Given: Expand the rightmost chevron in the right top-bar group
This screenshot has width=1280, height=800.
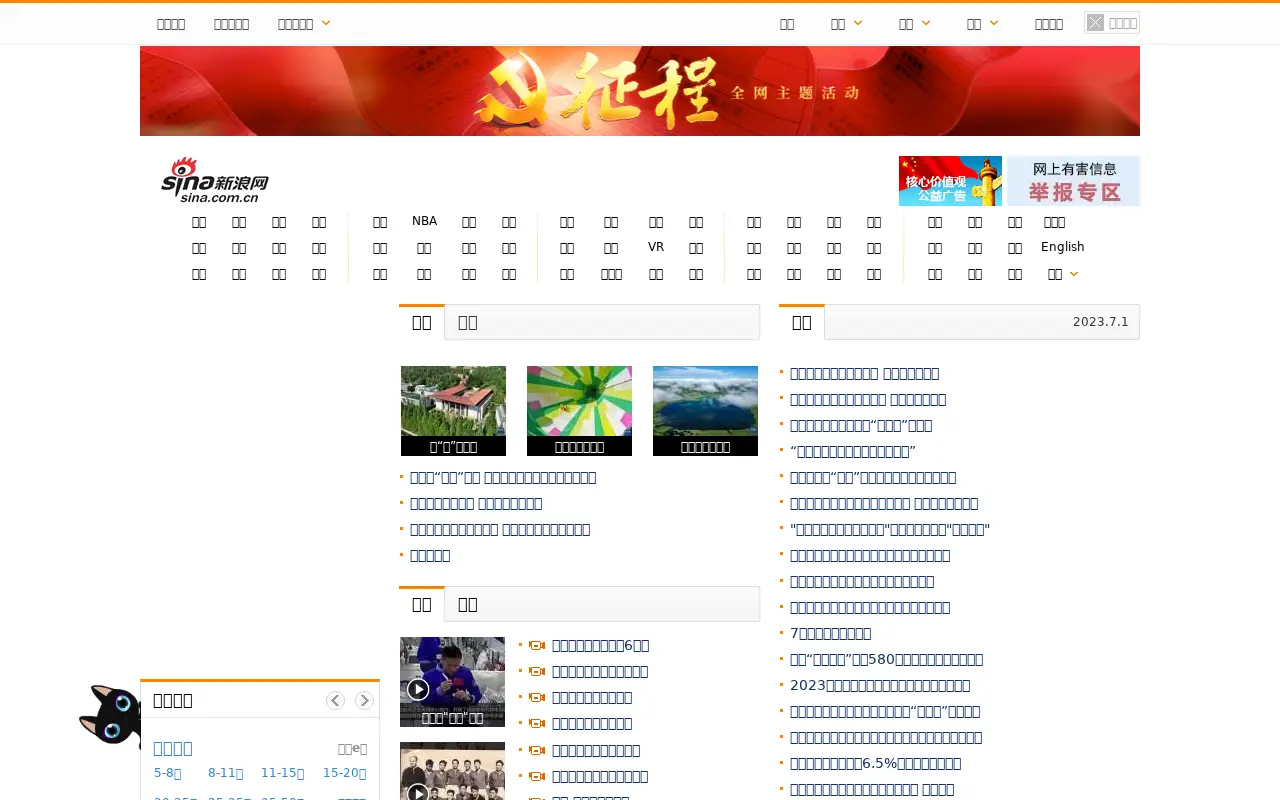Looking at the screenshot, I should (x=994, y=23).
